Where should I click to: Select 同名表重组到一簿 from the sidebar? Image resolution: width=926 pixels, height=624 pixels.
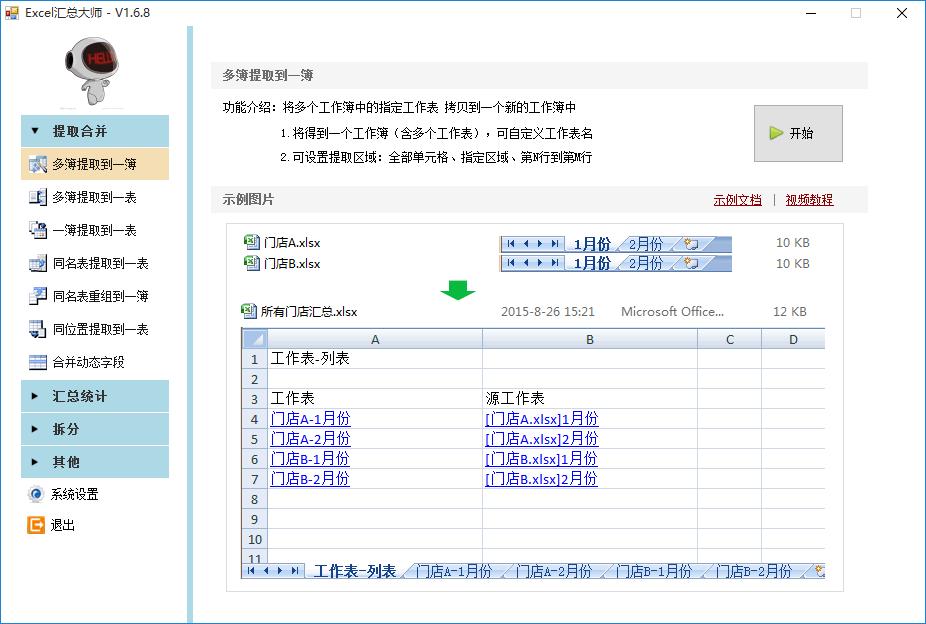(x=95, y=296)
